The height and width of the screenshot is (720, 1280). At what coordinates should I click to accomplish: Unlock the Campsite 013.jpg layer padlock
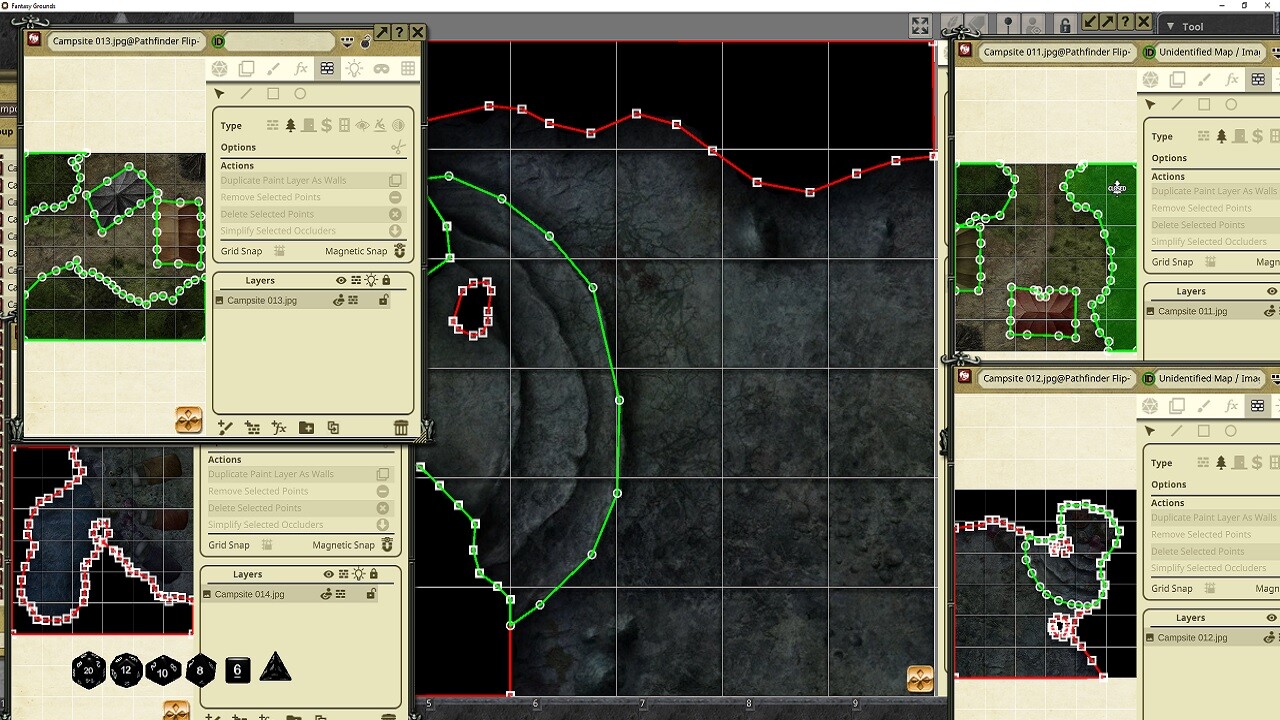383,300
